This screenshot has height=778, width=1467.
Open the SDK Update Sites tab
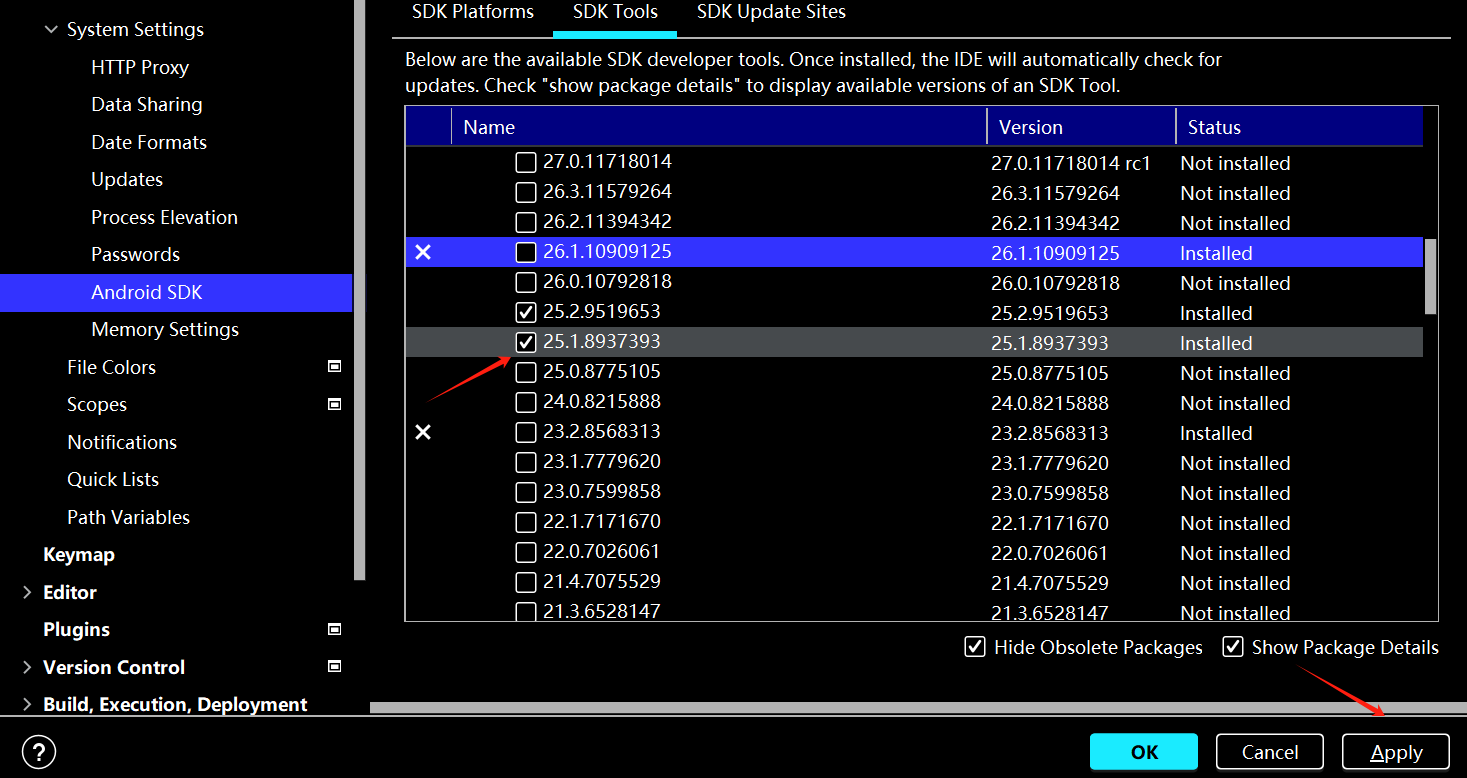point(771,12)
